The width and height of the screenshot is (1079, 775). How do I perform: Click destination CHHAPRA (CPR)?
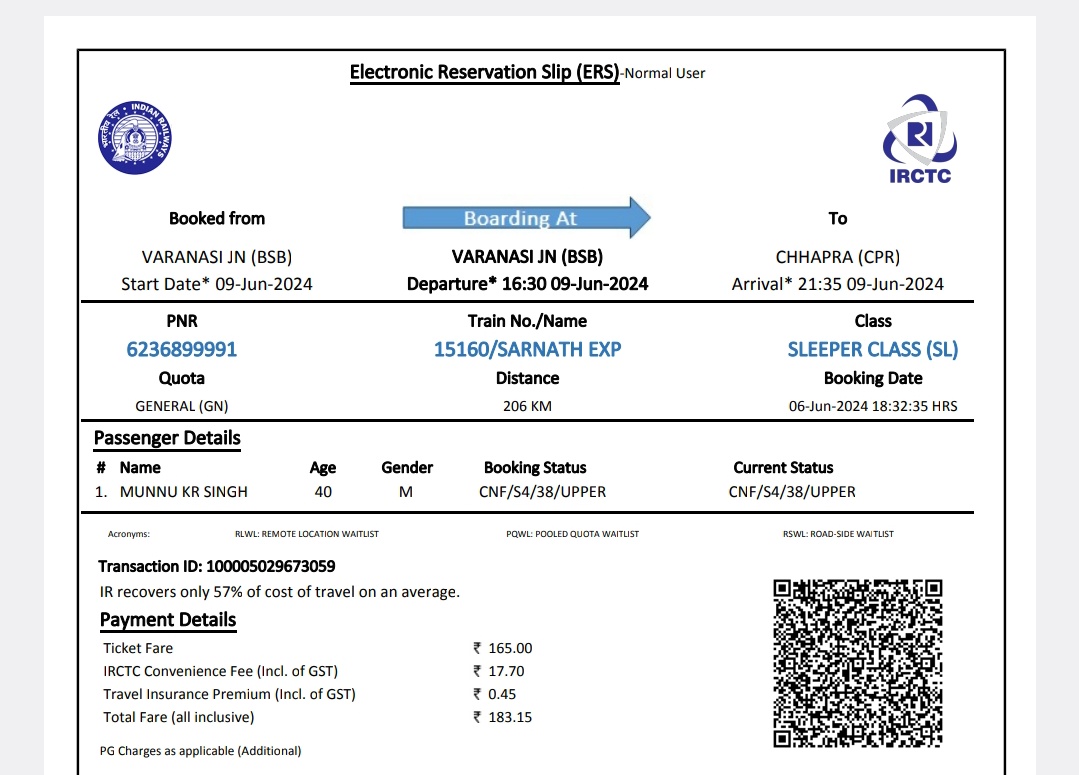[837, 257]
